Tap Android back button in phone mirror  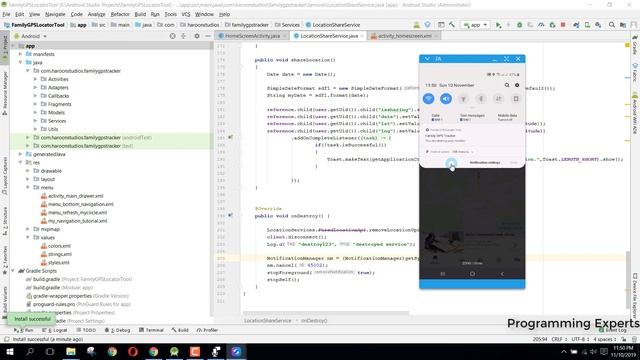click(502, 274)
